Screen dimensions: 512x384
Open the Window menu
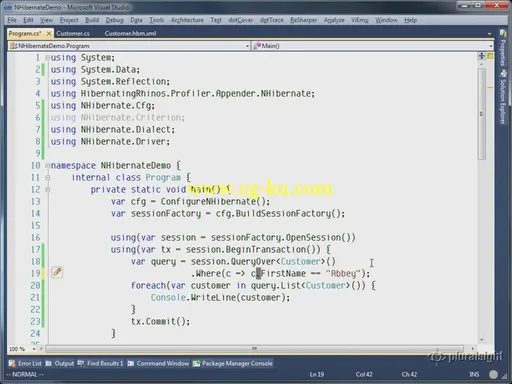386,20
